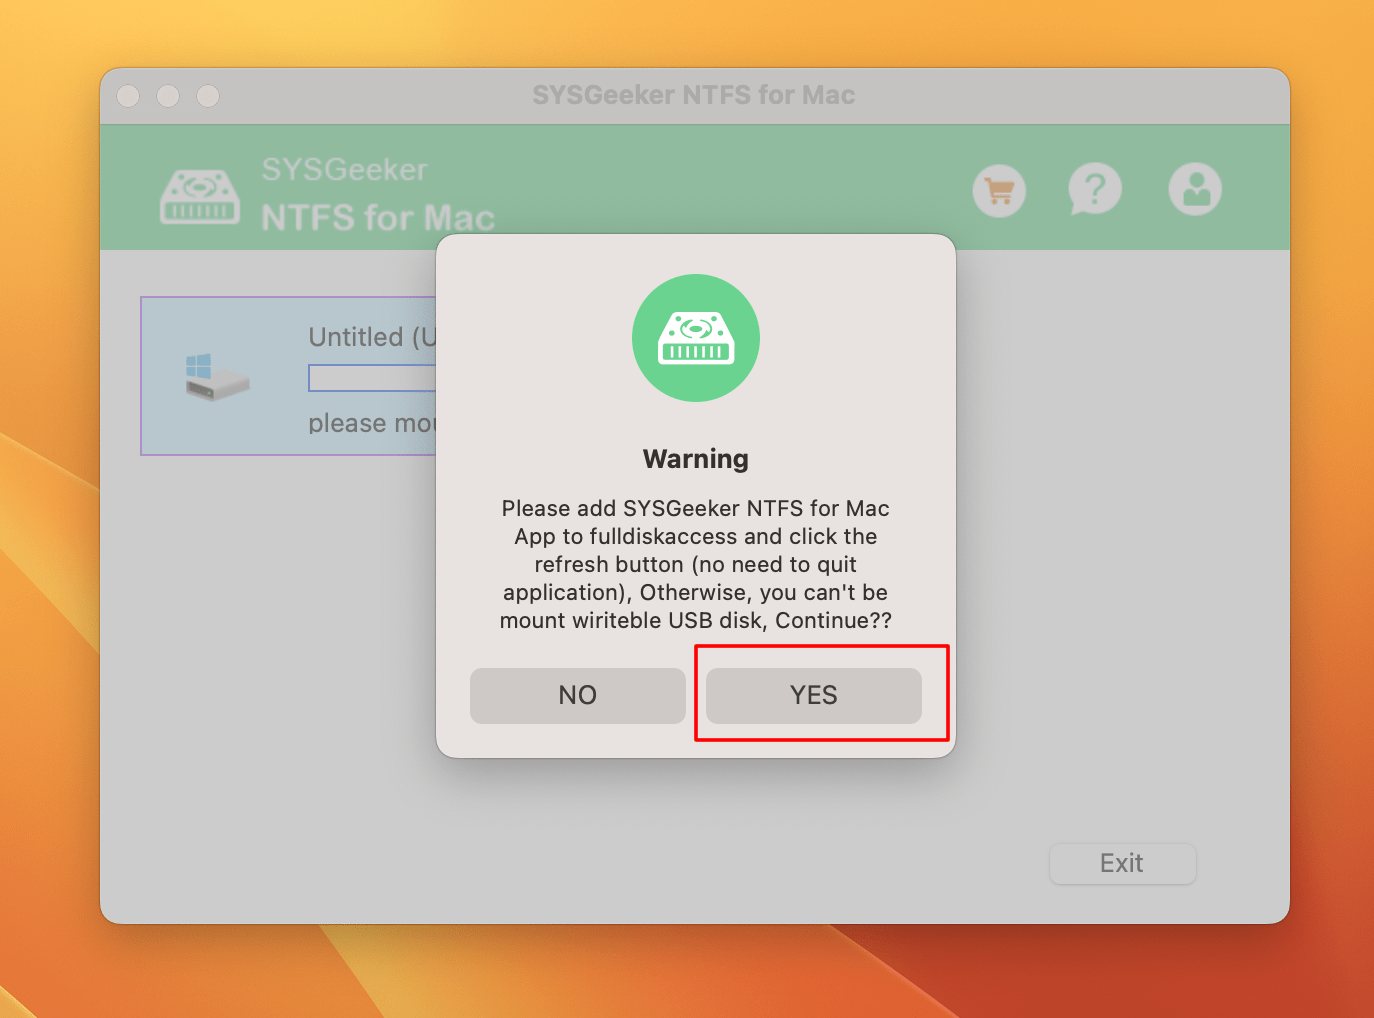Click the SYSGeeker NTFS drive logo icon

200,197
